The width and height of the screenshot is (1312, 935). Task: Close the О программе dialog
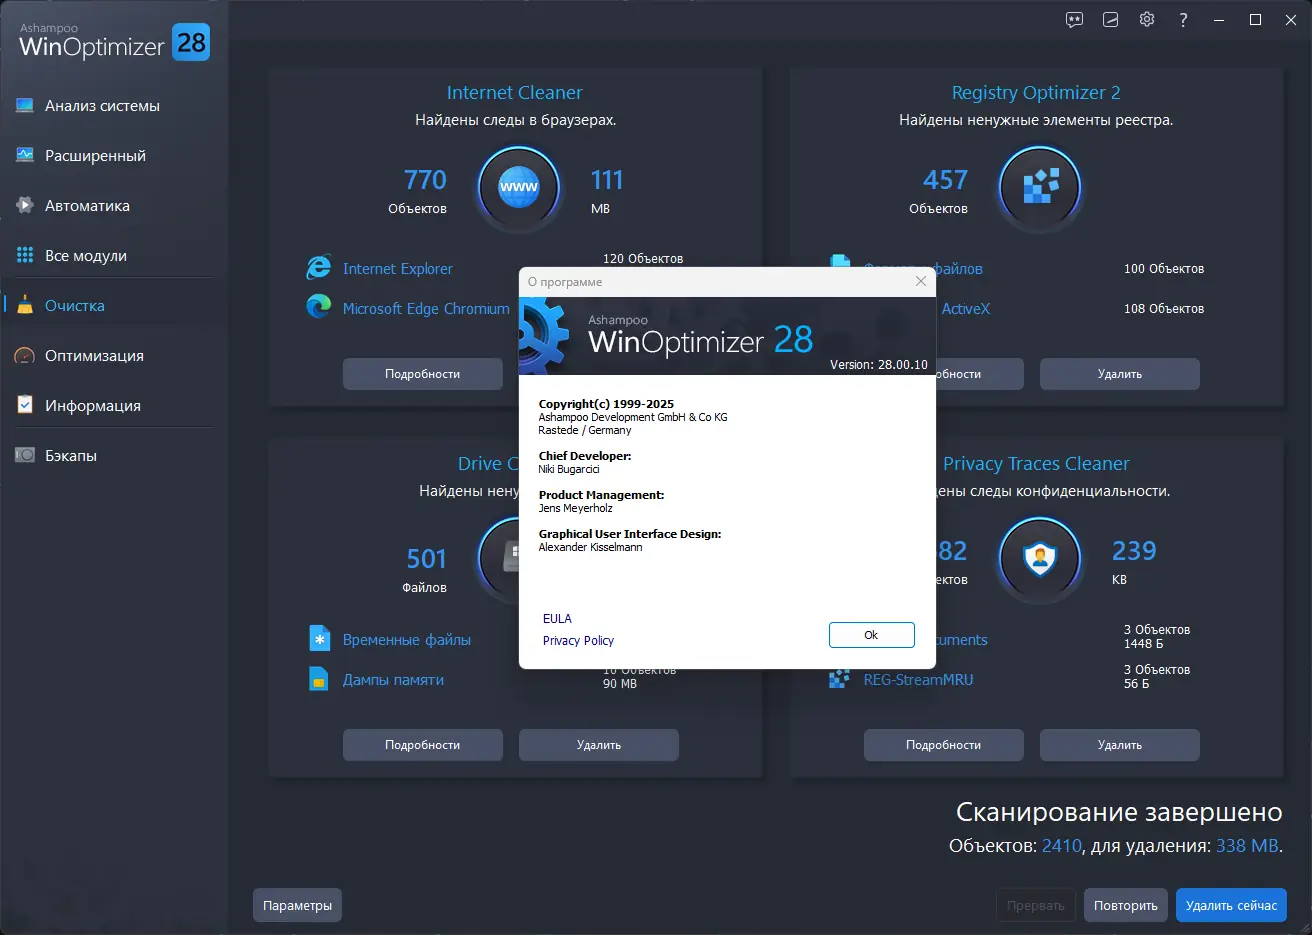pyautogui.click(x=921, y=282)
